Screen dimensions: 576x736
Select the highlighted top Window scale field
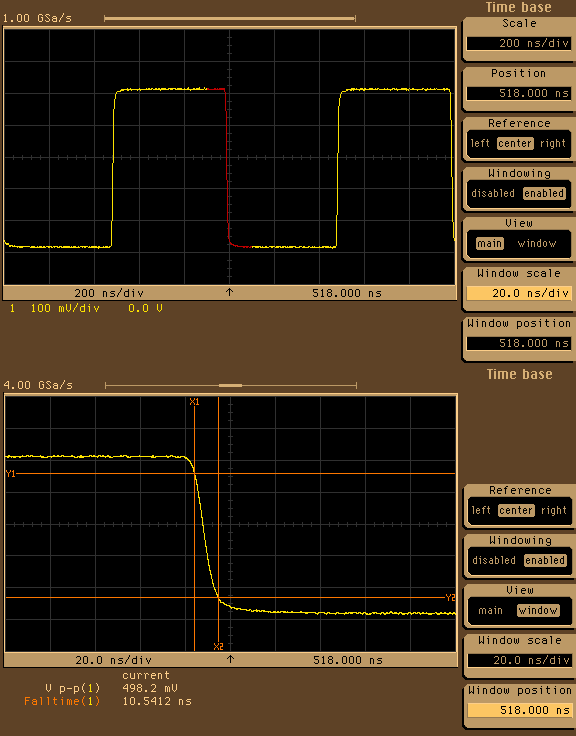point(519,293)
